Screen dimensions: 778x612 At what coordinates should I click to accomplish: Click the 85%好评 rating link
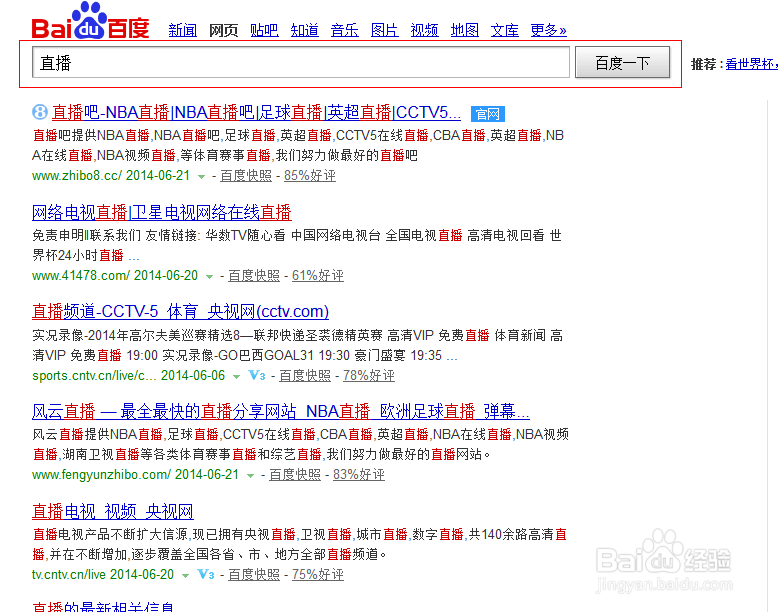click(310, 176)
